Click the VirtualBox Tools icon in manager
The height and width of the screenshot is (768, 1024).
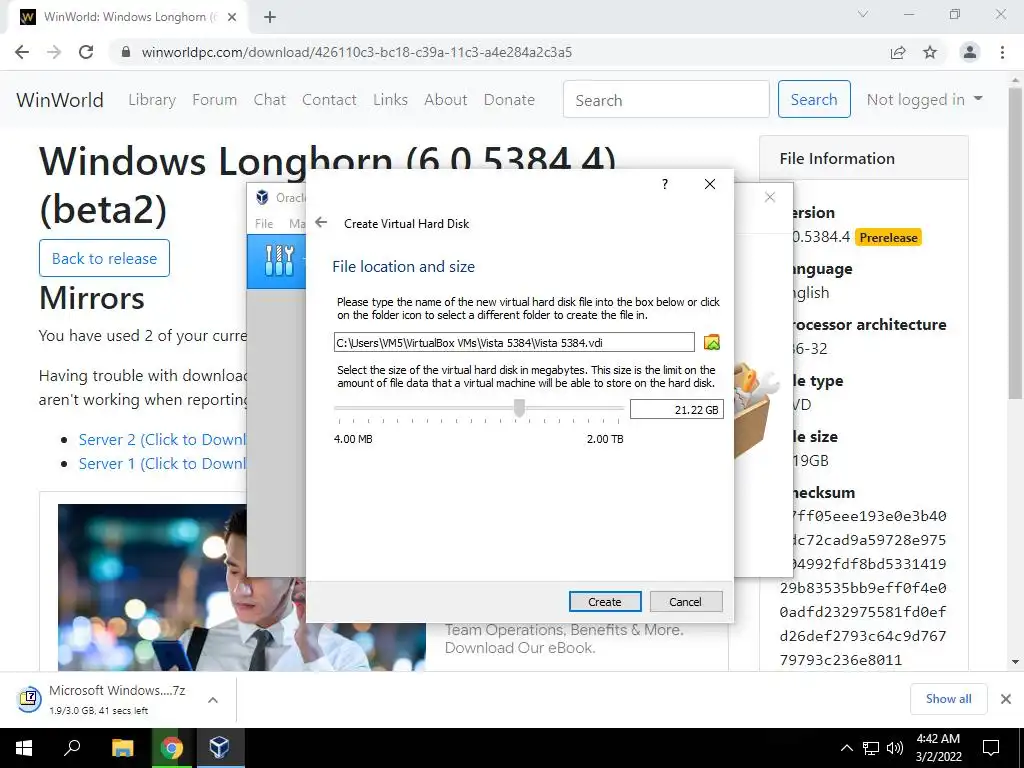point(280,261)
